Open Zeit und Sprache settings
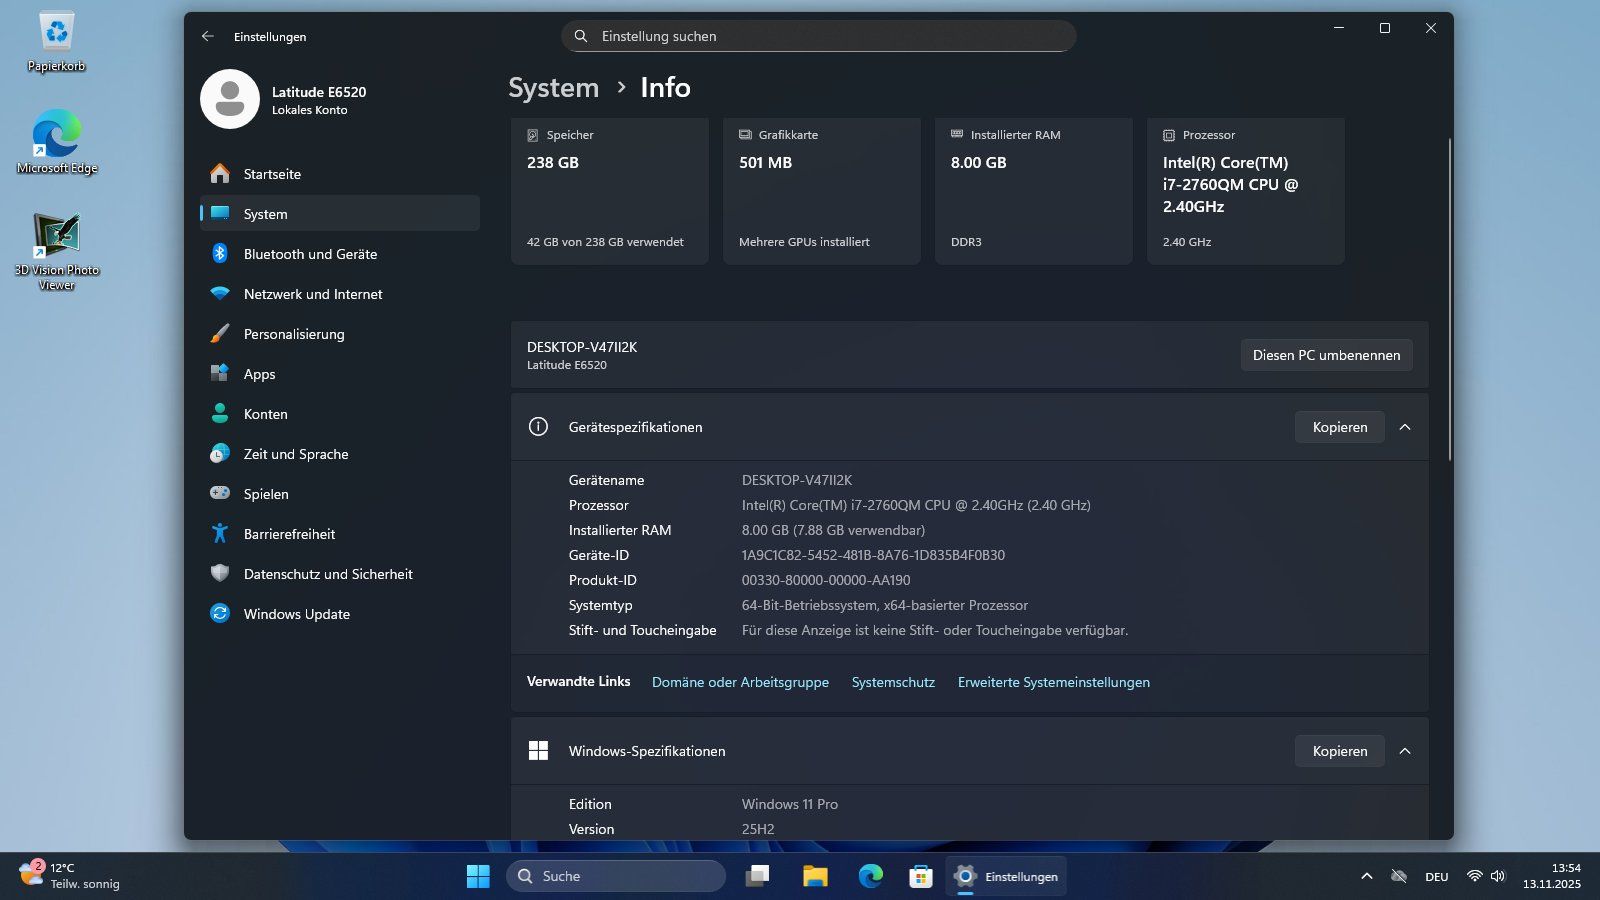The height and width of the screenshot is (900, 1600). 340,454
